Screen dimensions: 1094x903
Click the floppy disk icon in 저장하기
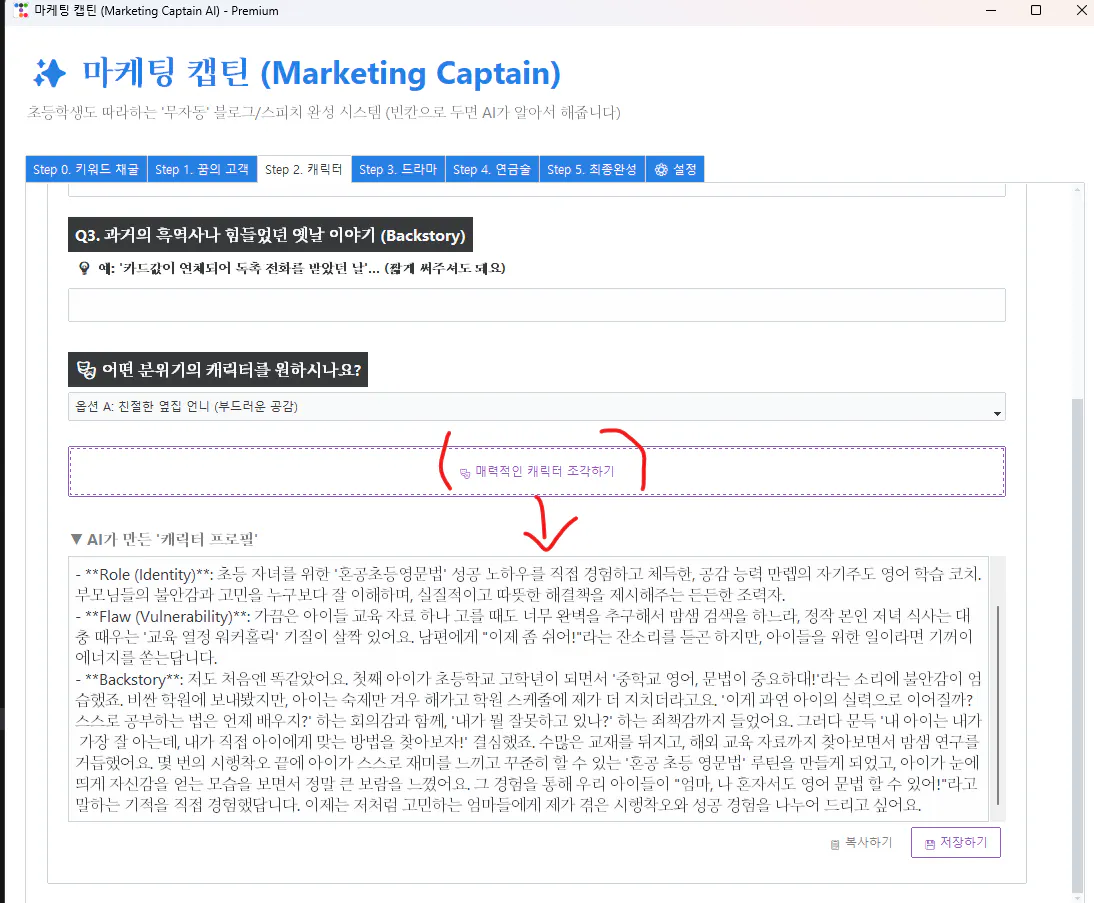pos(929,844)
